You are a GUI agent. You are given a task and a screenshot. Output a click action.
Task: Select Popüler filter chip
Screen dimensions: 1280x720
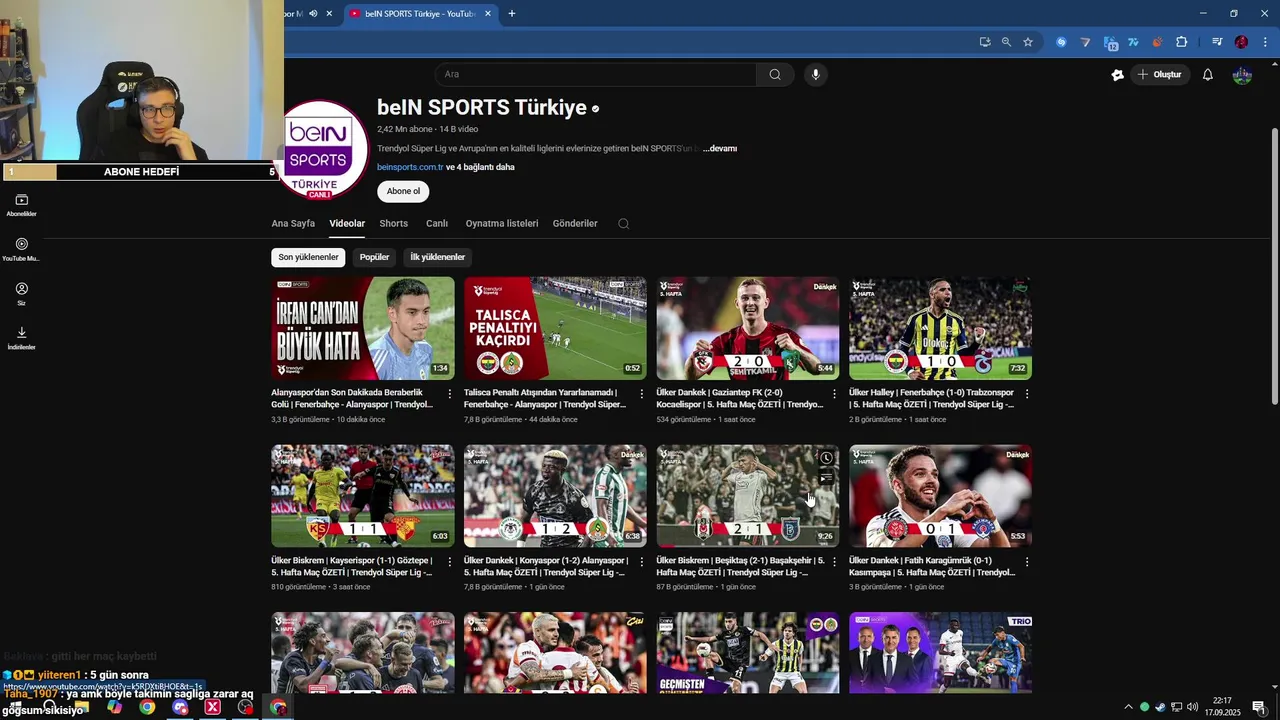click(374, 258)
